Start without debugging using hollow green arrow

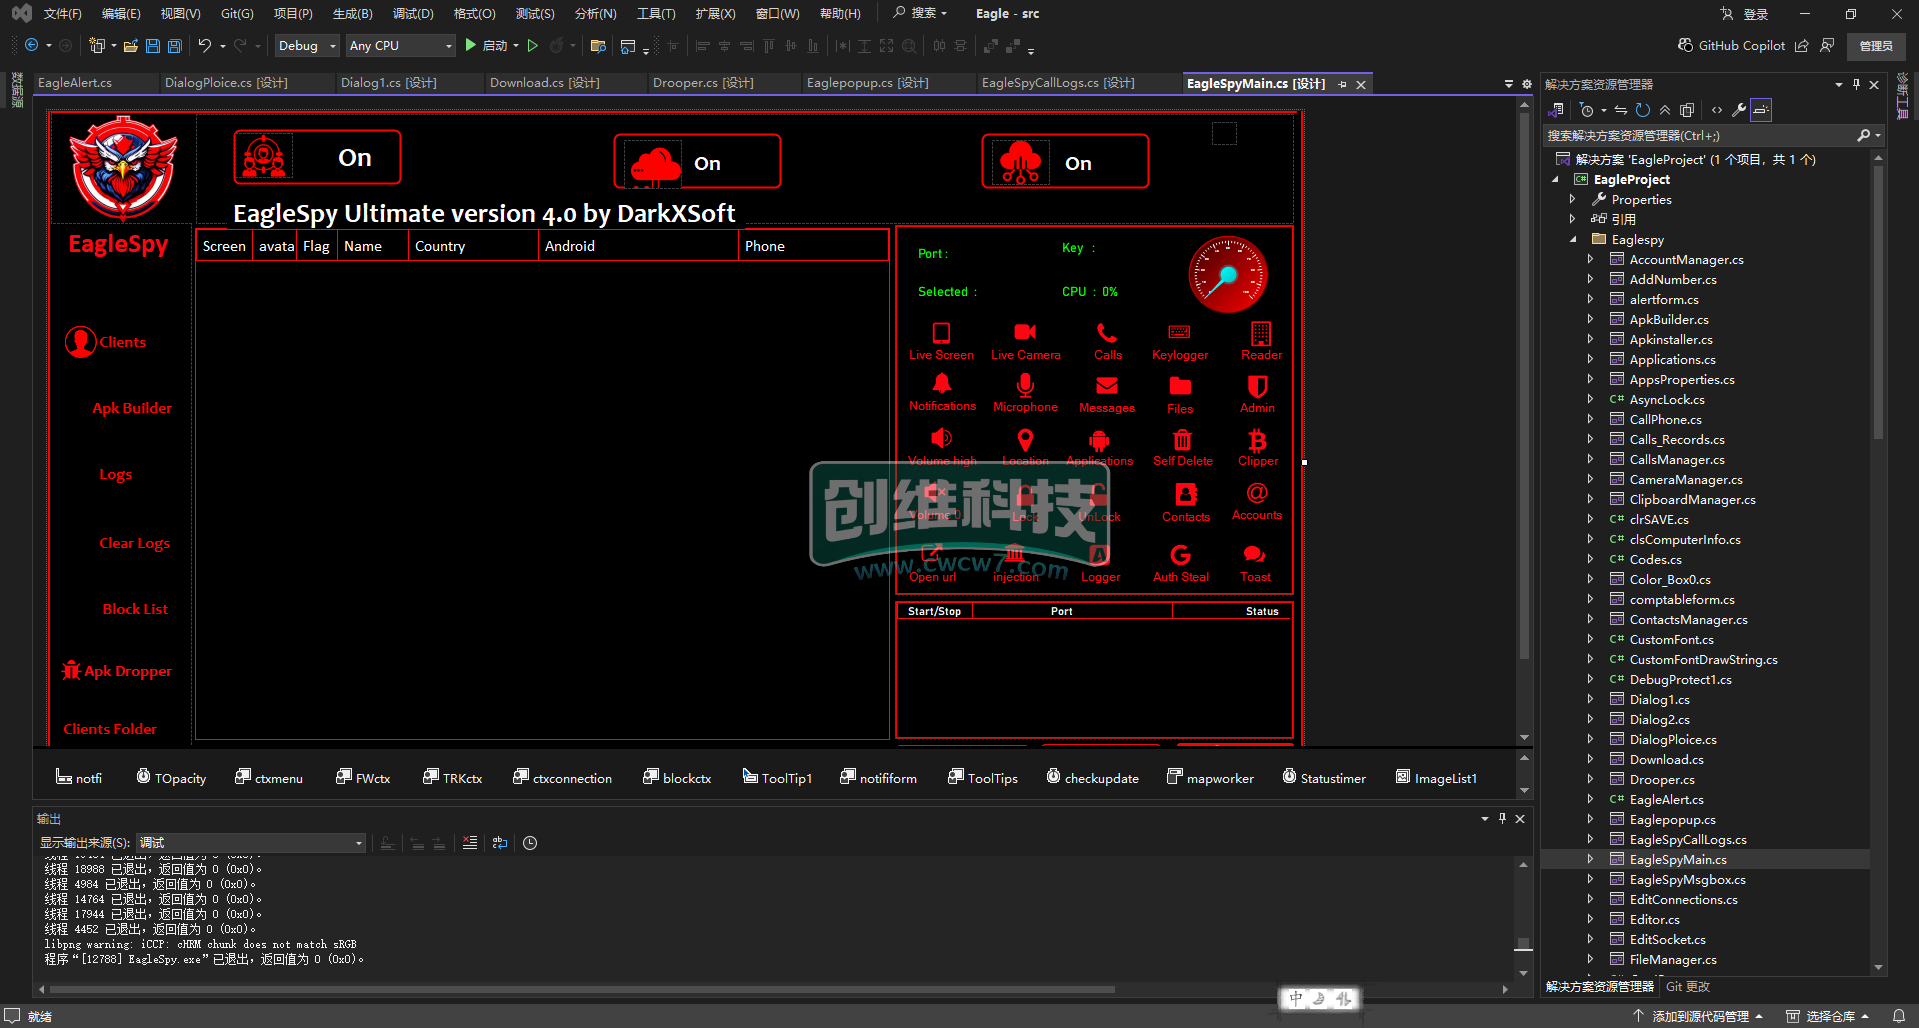533,46
